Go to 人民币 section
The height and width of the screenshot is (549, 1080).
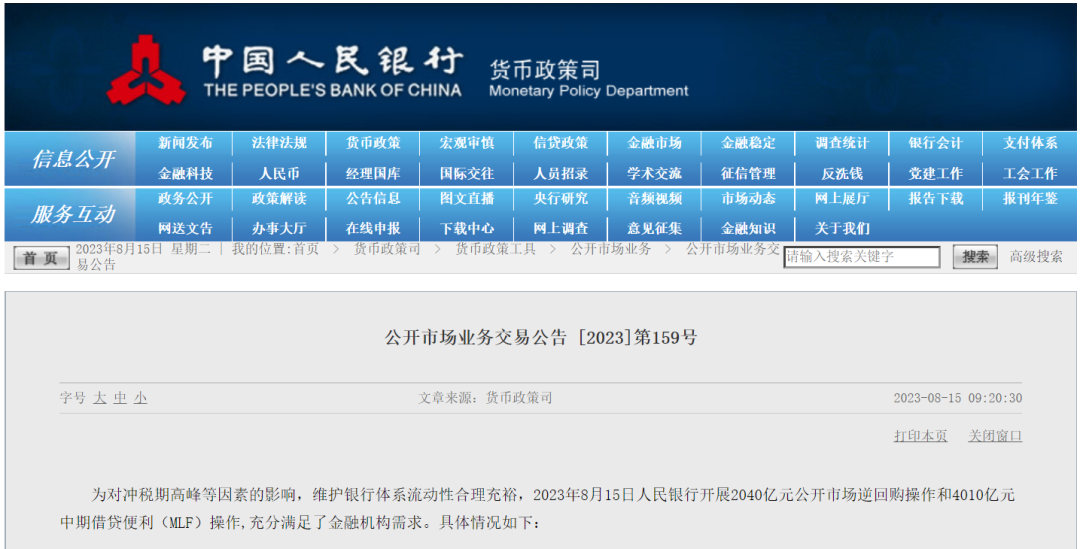pos(279,173)
